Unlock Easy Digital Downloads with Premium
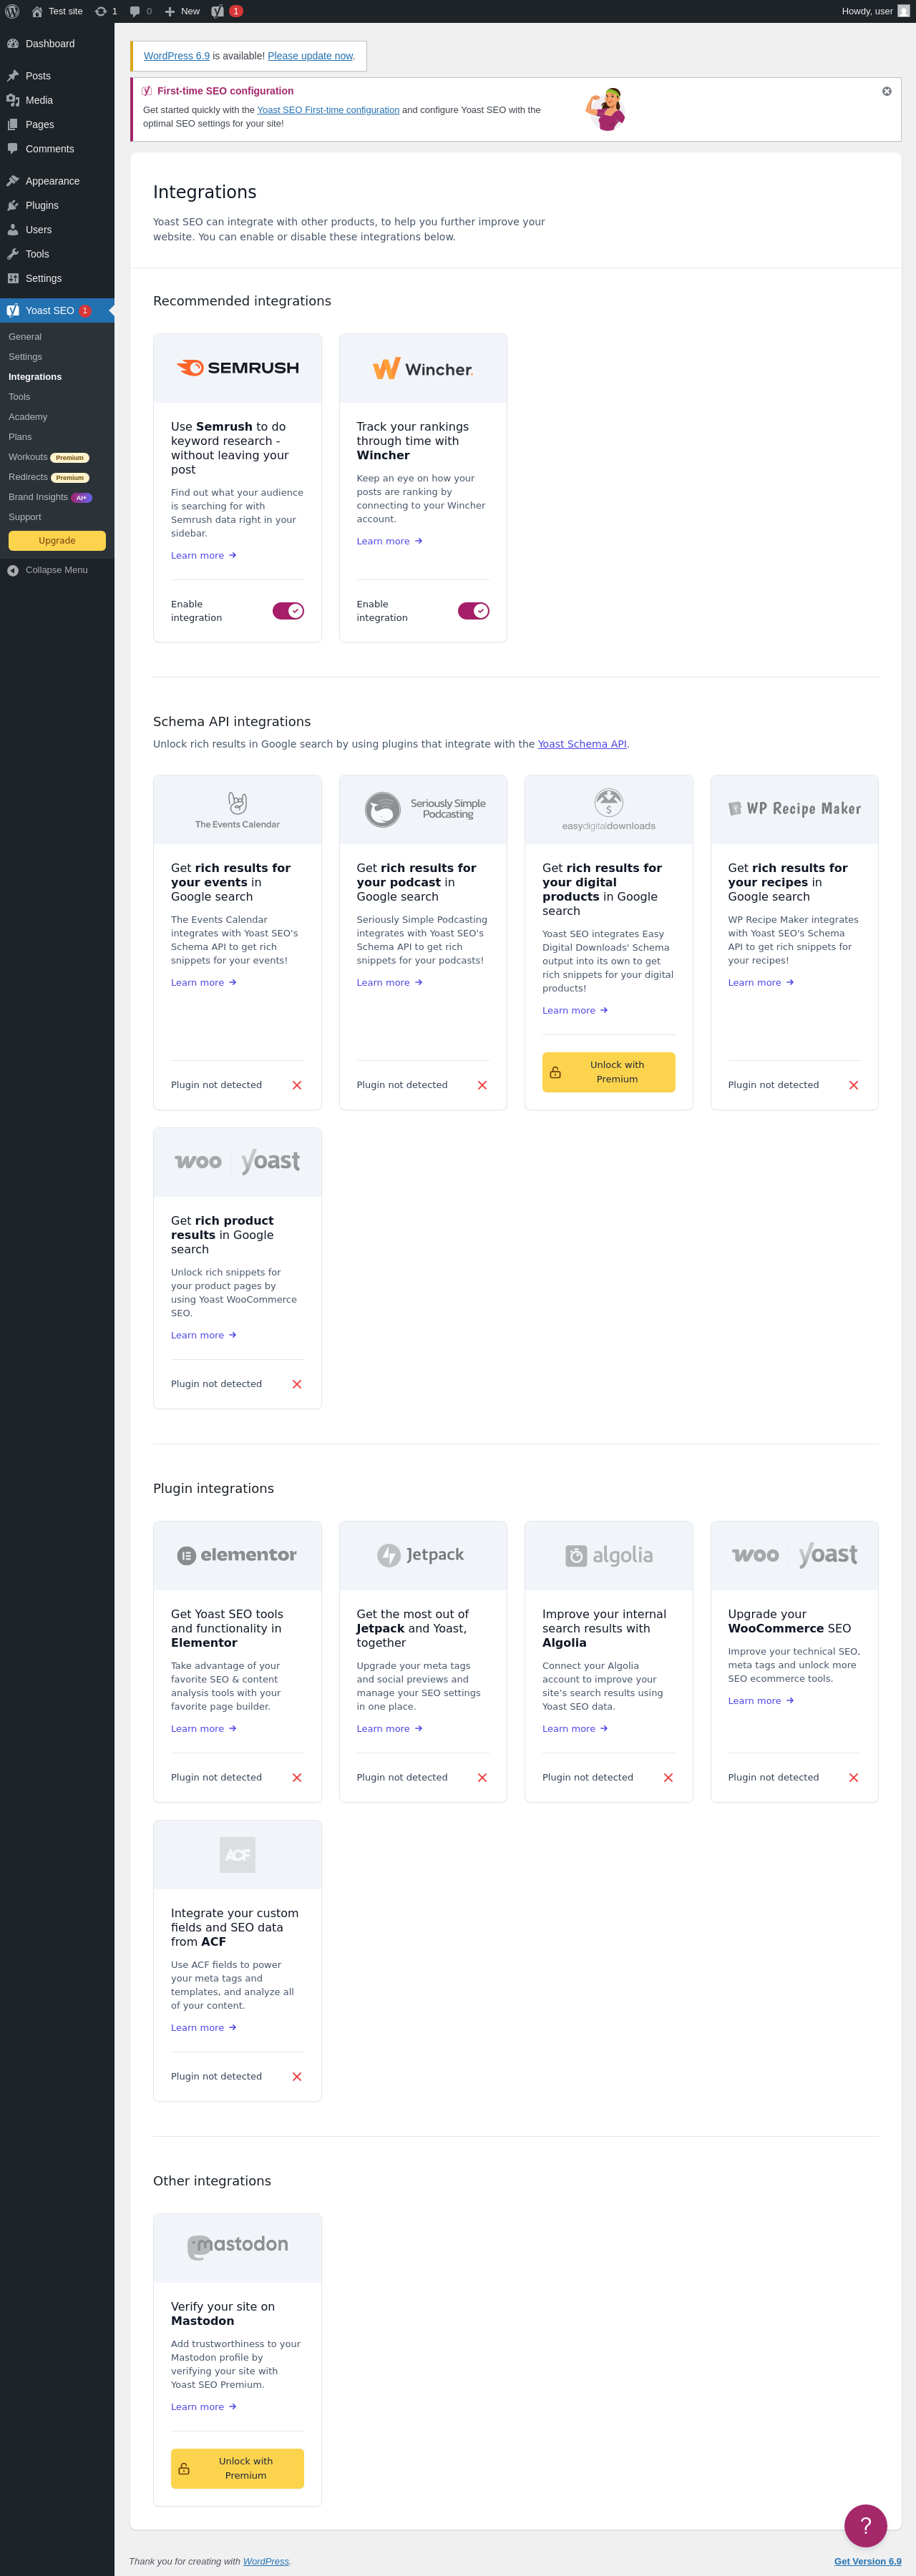Image resolution: width=916 pixels, height=2576 pixels. pos(608,1072)
